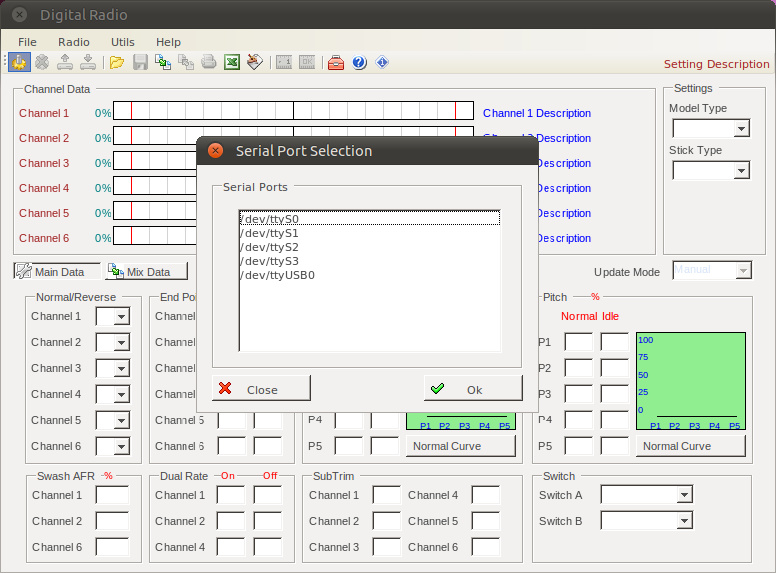Select /dev/ttyS2 in the serial ports list
The height and width of the screenshot is (573, 776).
(369, 247)
